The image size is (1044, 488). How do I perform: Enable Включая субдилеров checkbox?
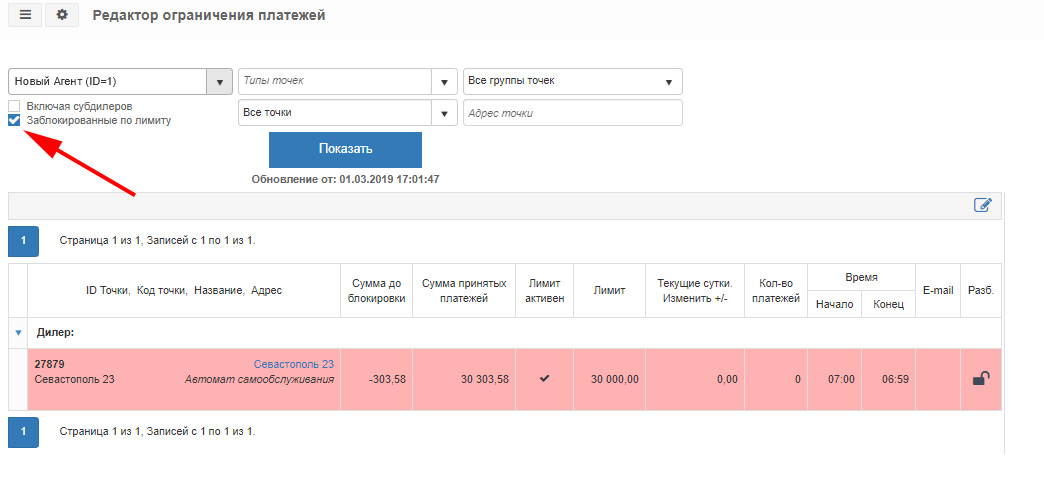tap(14, 106)
